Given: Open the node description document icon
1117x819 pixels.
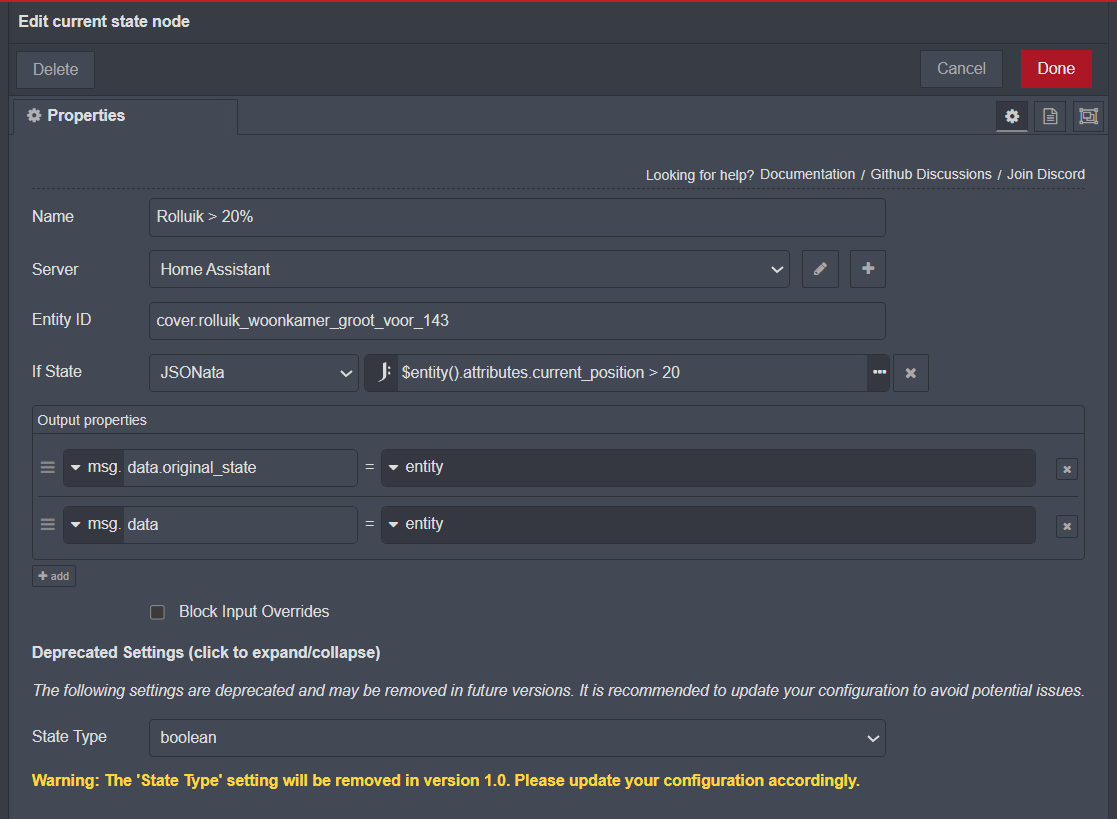Looking at the screenshot, I should (x=1050, y=116).
